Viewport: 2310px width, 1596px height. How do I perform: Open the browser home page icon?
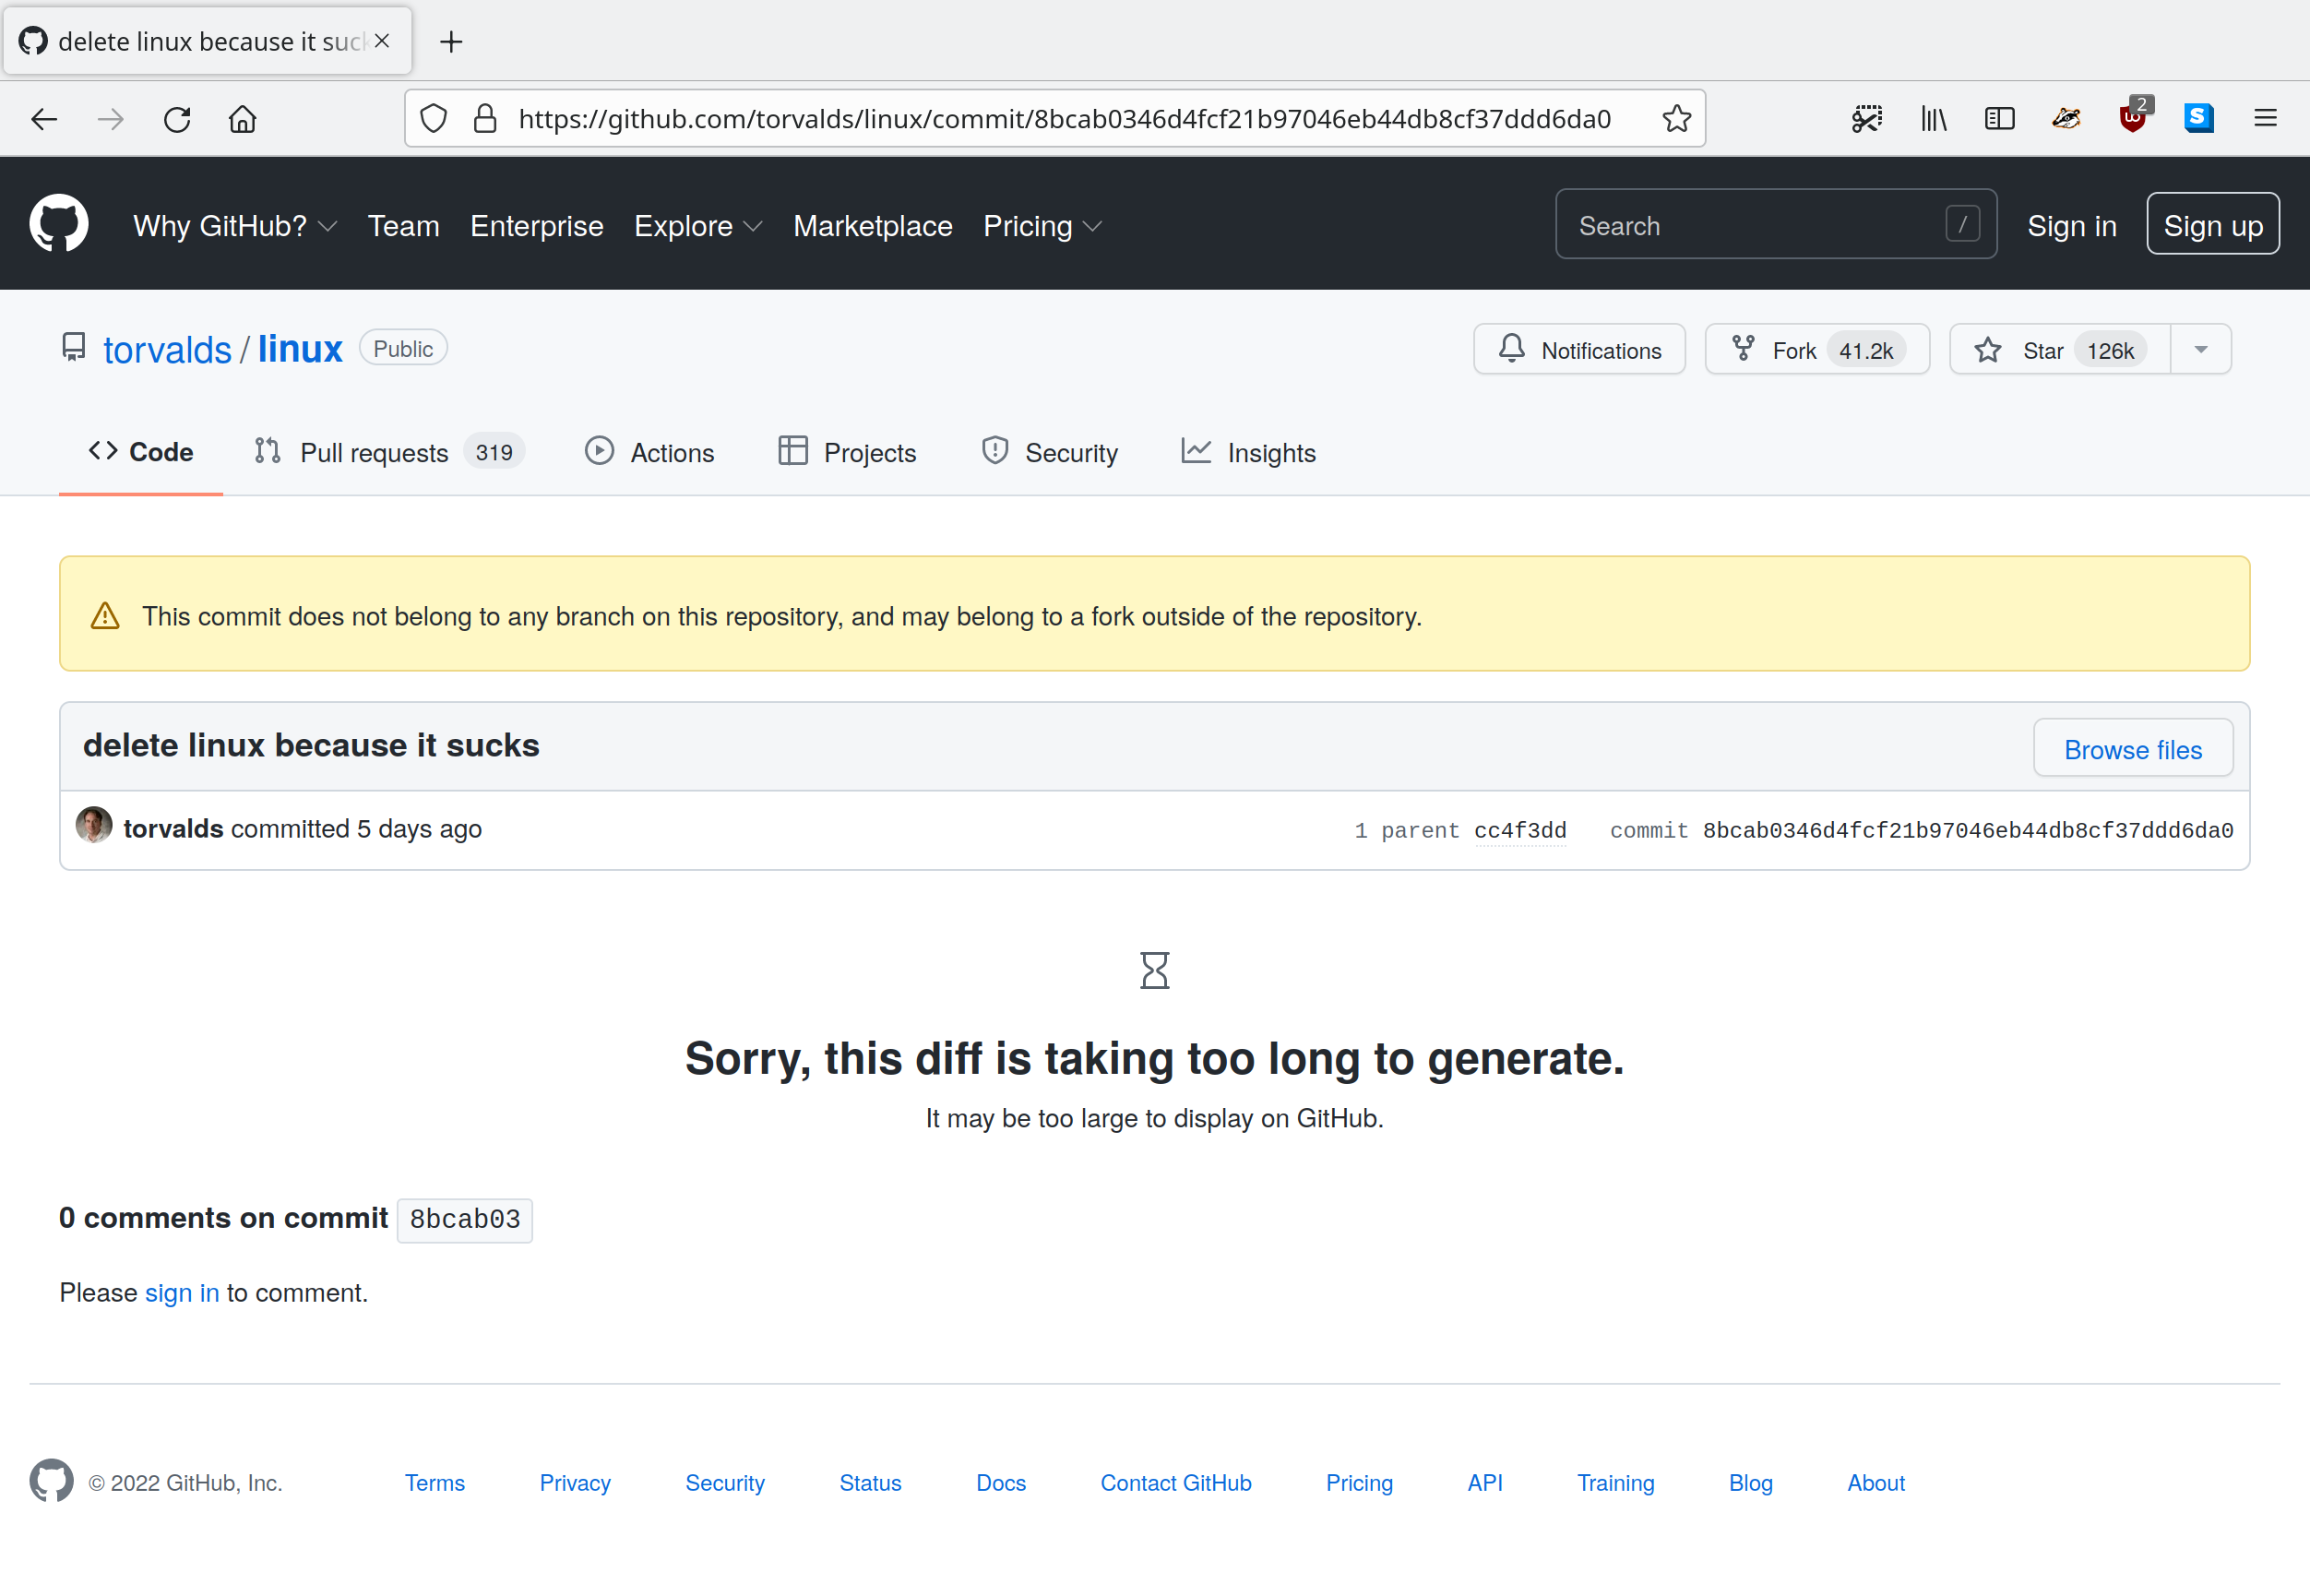tap(243, 119)
